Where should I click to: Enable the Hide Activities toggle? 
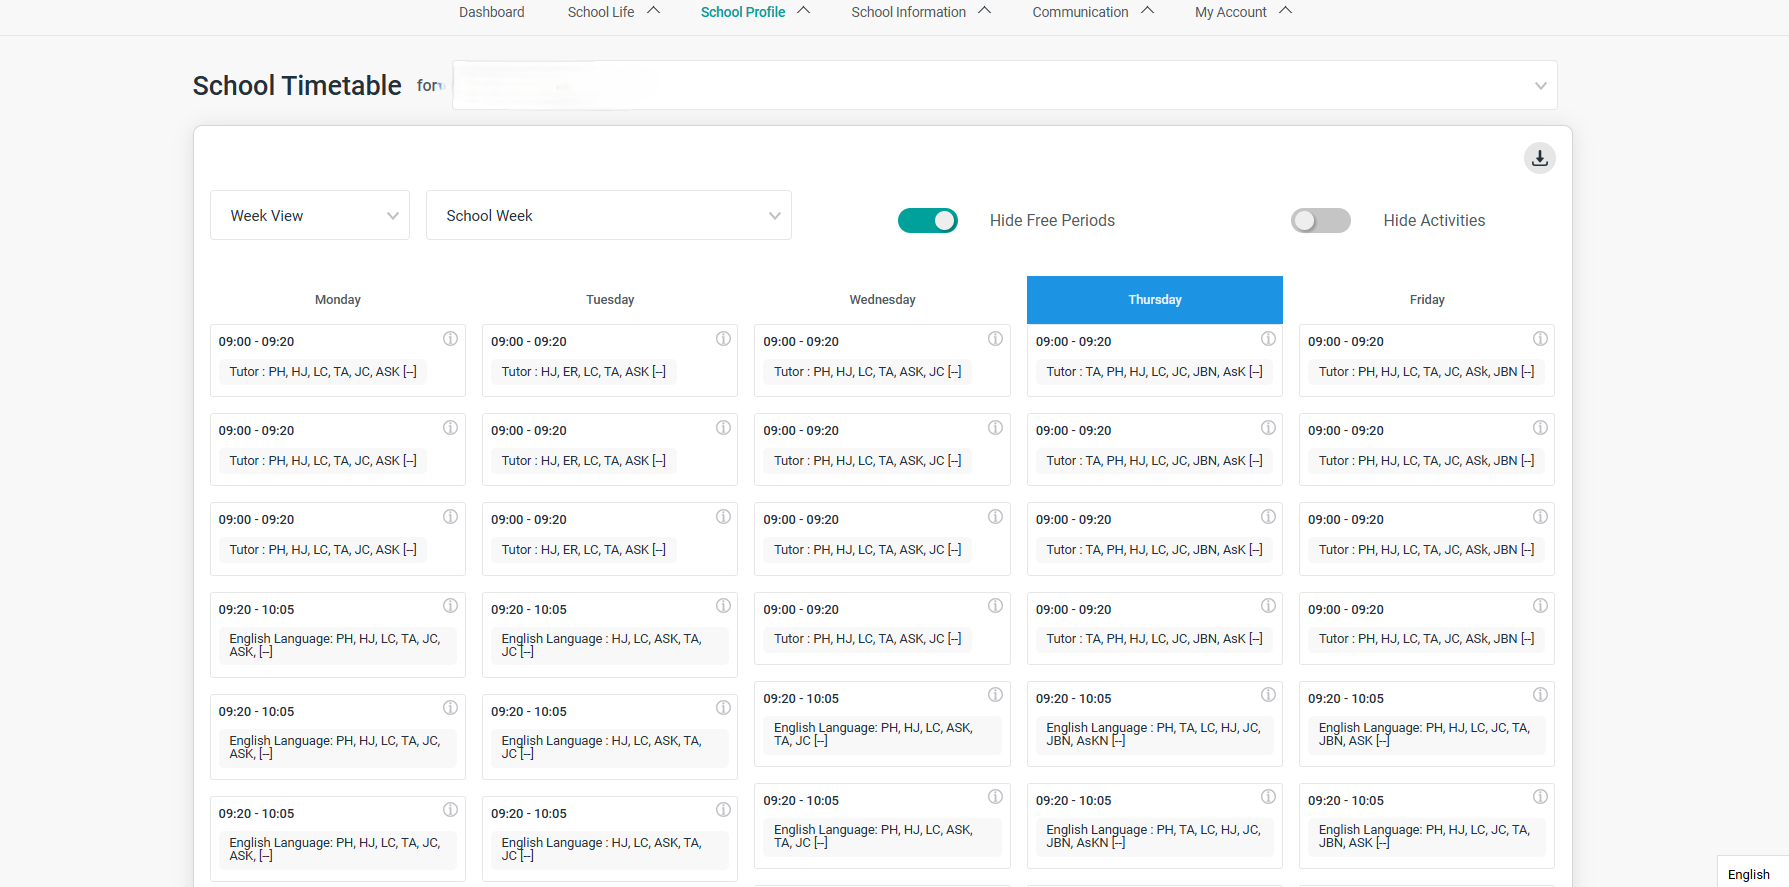click(x=1320, y=220)
